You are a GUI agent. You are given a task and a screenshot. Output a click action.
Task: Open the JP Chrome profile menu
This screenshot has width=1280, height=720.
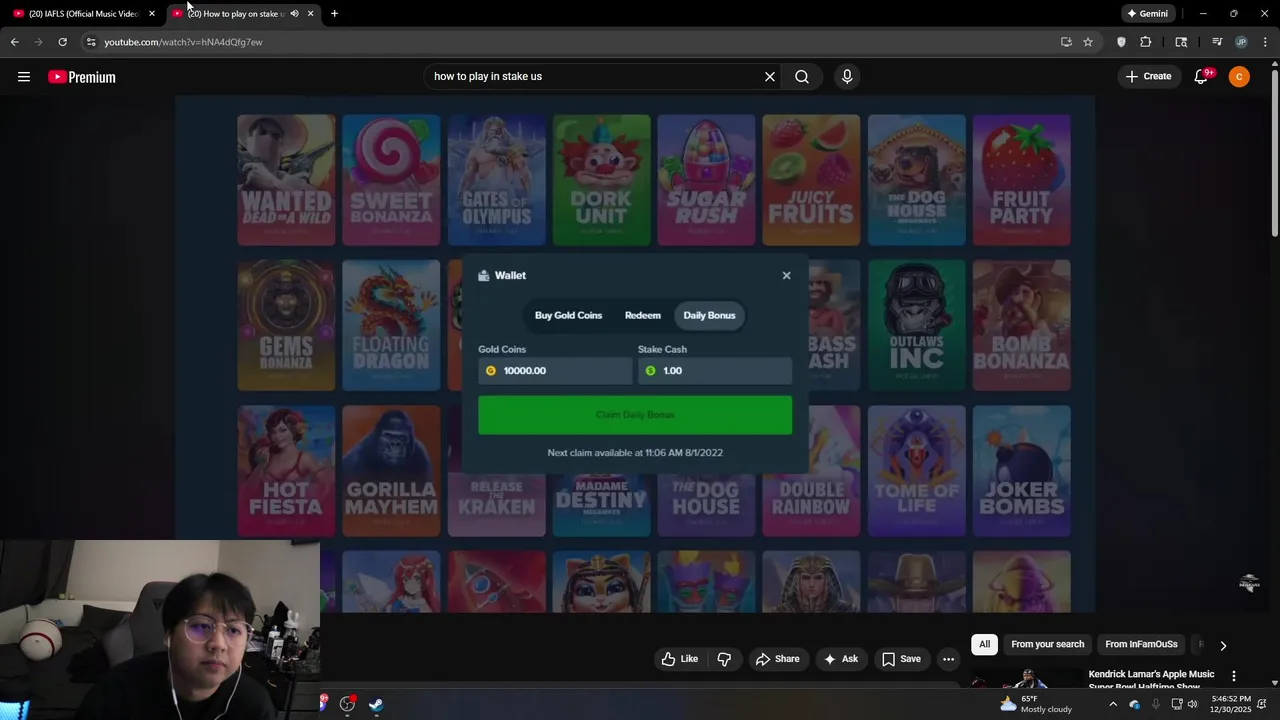(x=1241, y=42)
